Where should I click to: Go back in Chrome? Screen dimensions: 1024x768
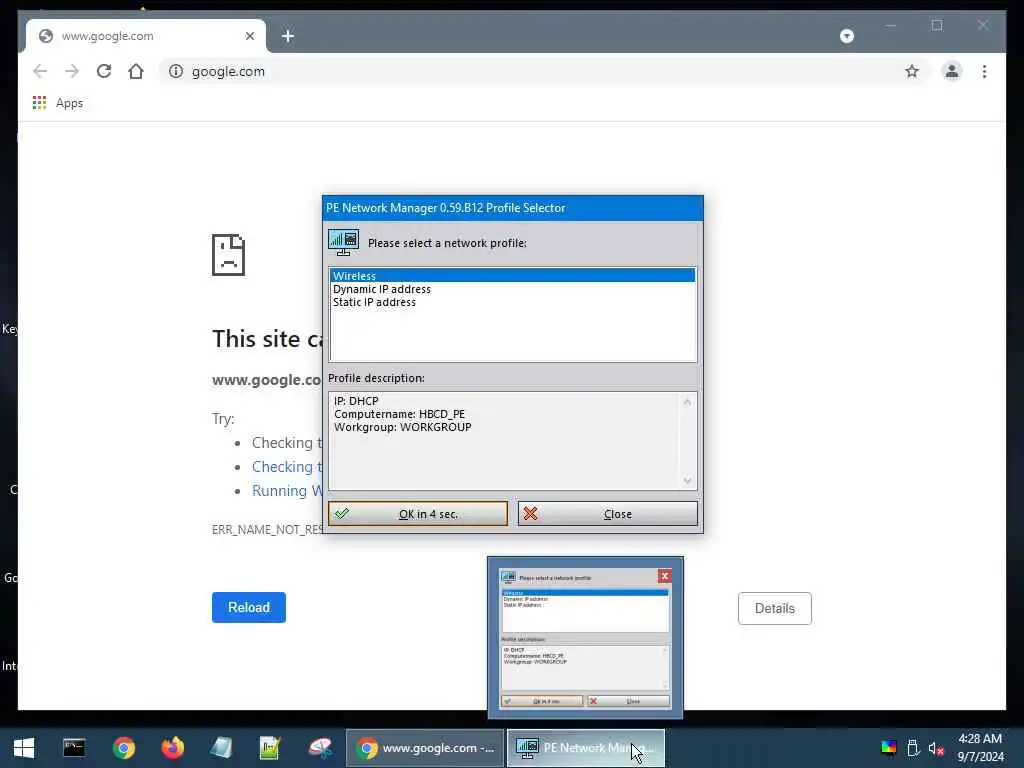(x=40, y=71)
